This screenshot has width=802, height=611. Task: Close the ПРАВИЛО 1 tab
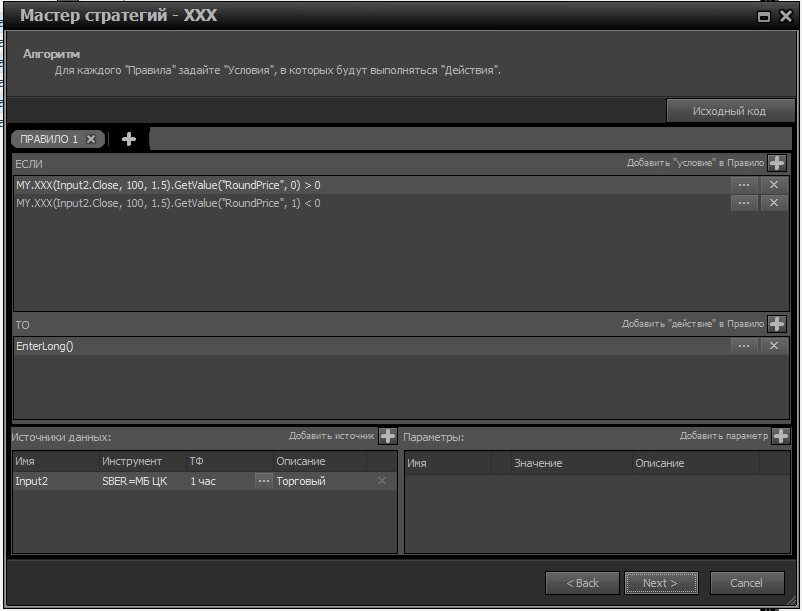(x=91, y=139)
